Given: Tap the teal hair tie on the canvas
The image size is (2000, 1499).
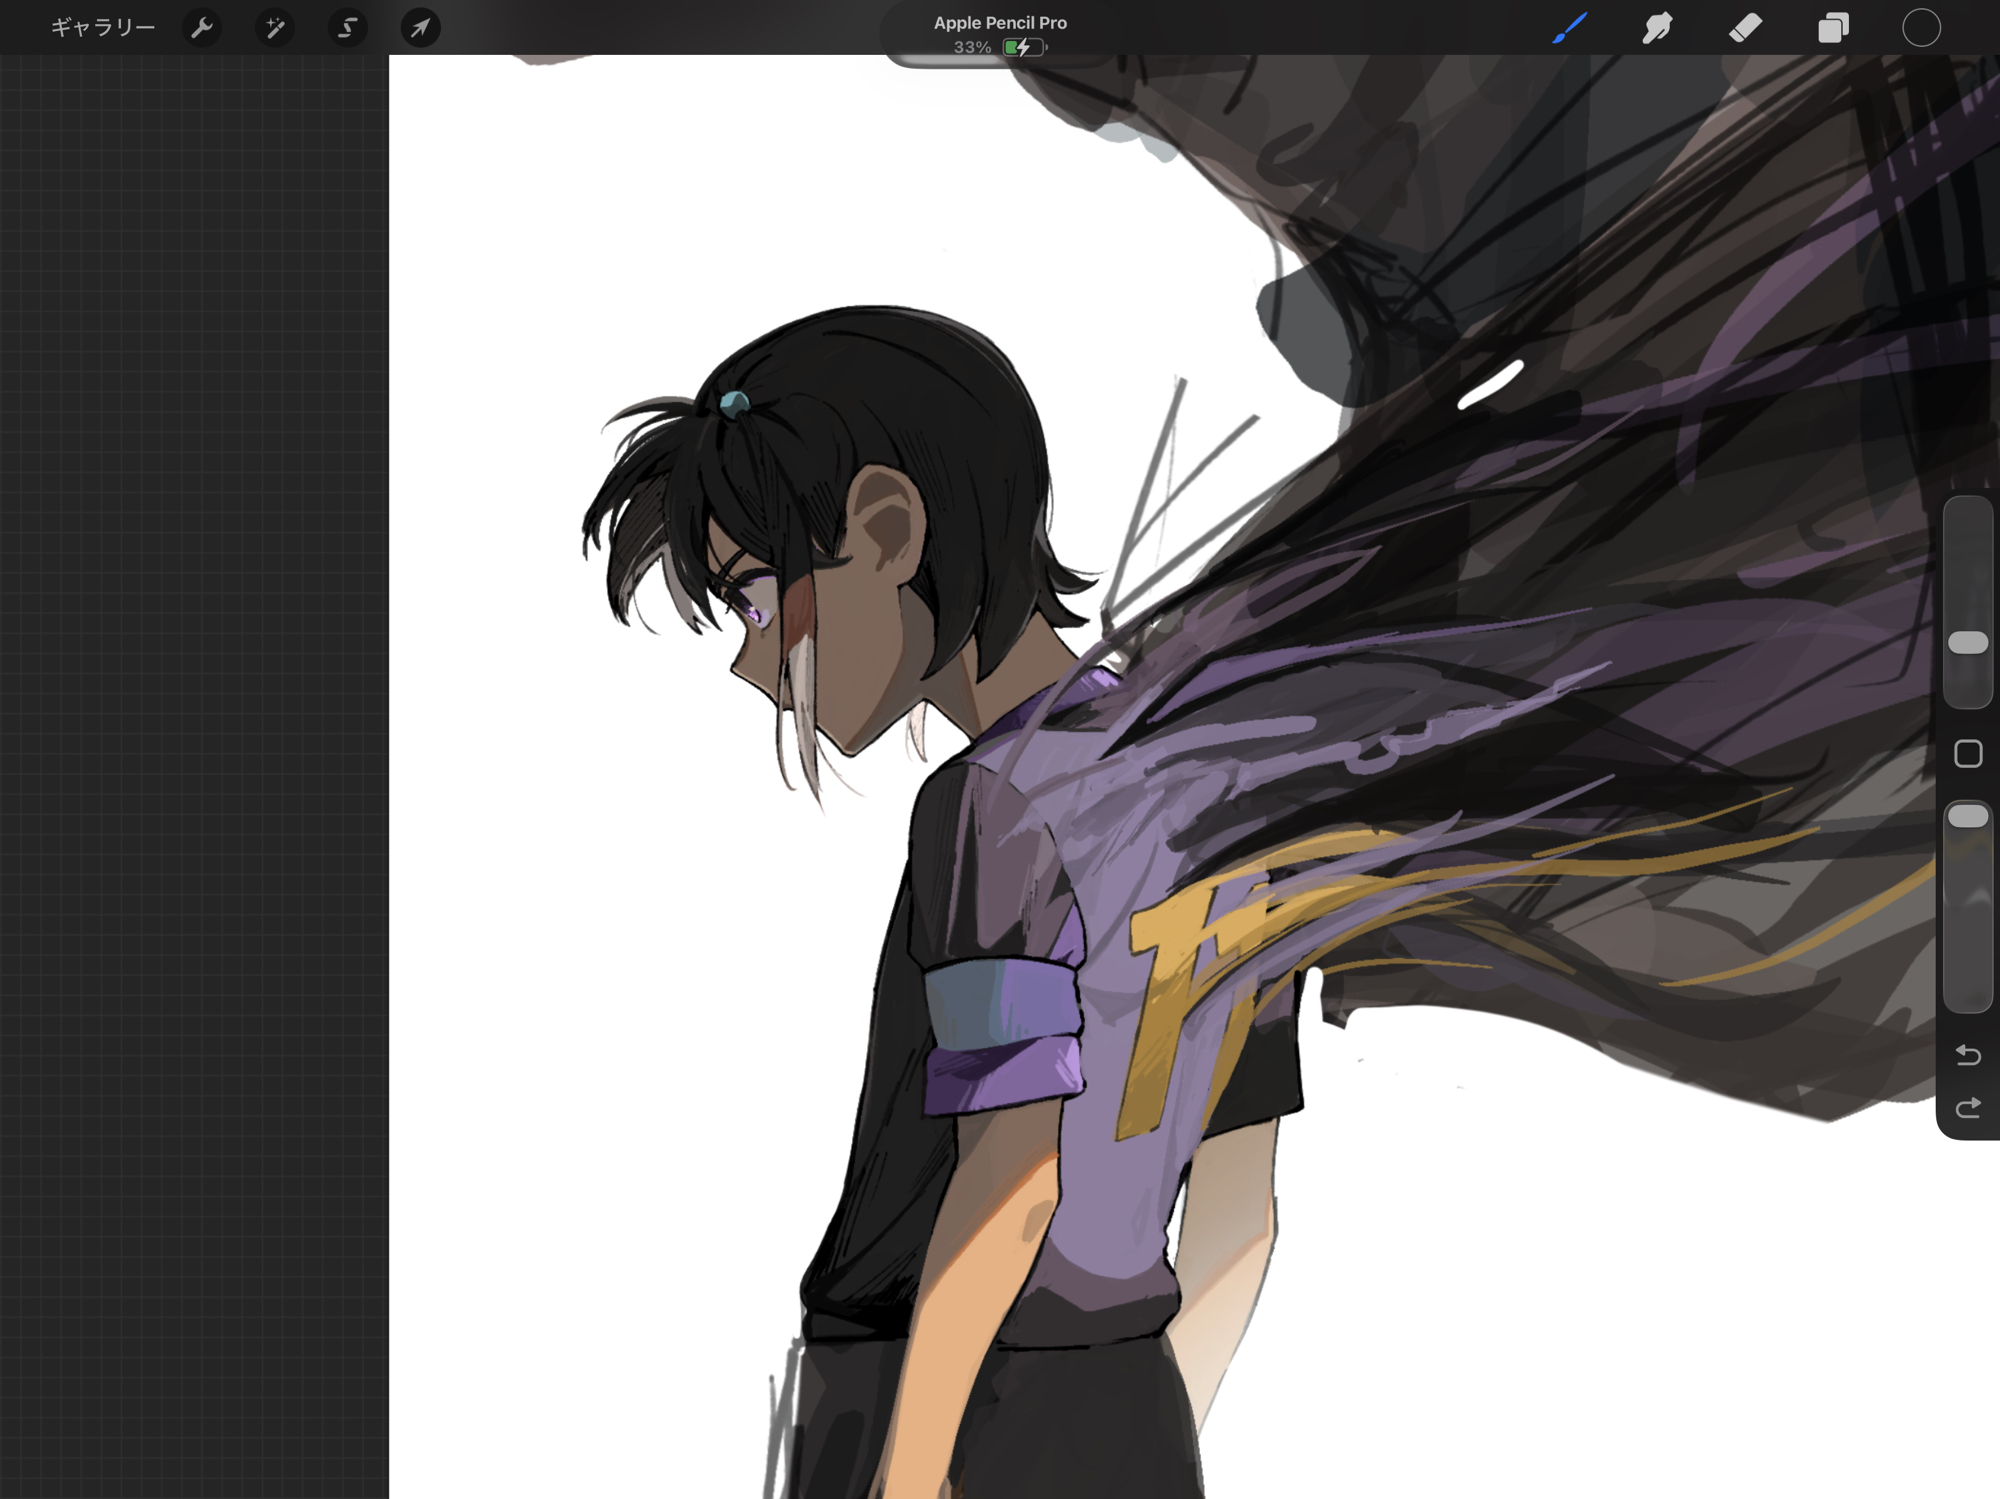Looking at the screenshot, I should click(x=734, y=404).
